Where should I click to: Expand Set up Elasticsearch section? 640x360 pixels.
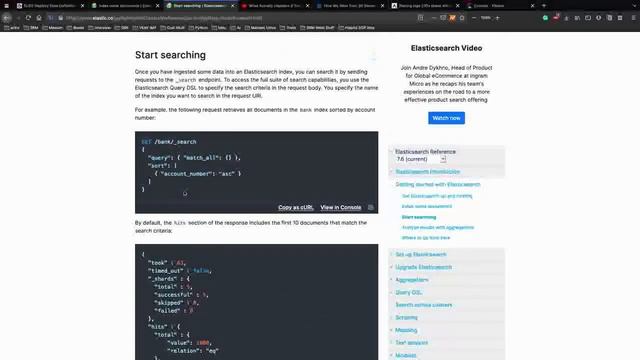[x=420, y=254]
